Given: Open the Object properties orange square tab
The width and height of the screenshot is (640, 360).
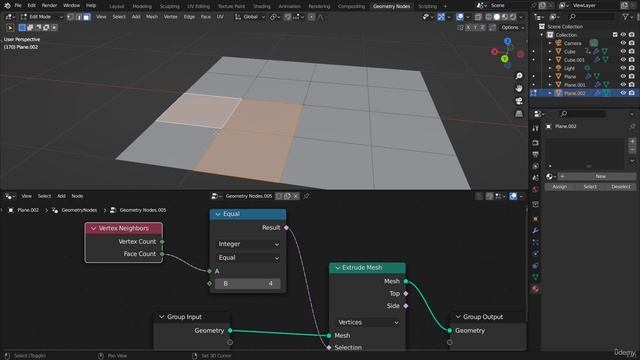Looking at the screenshot, I should 536,219.
